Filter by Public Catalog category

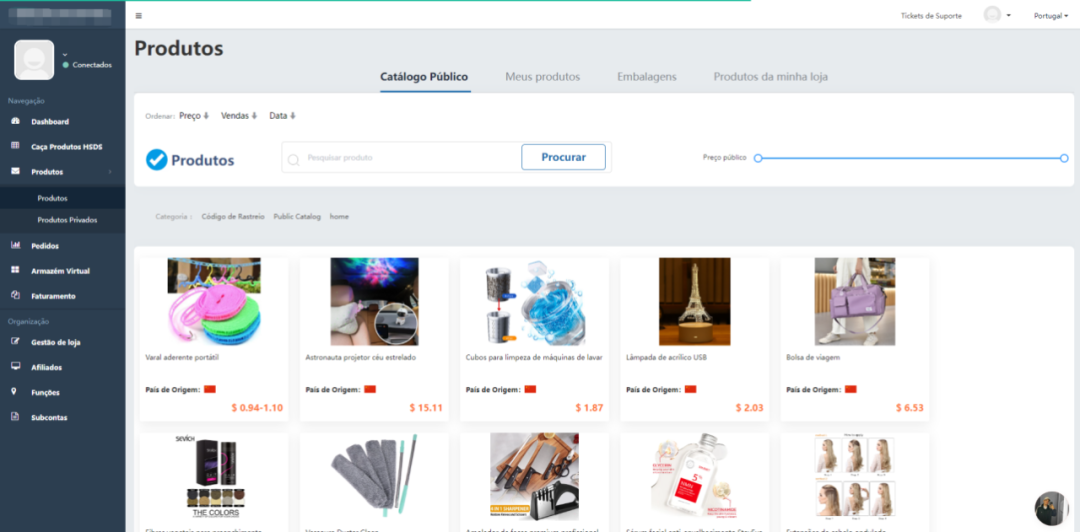pyautogui.click(x=297, y=216)
